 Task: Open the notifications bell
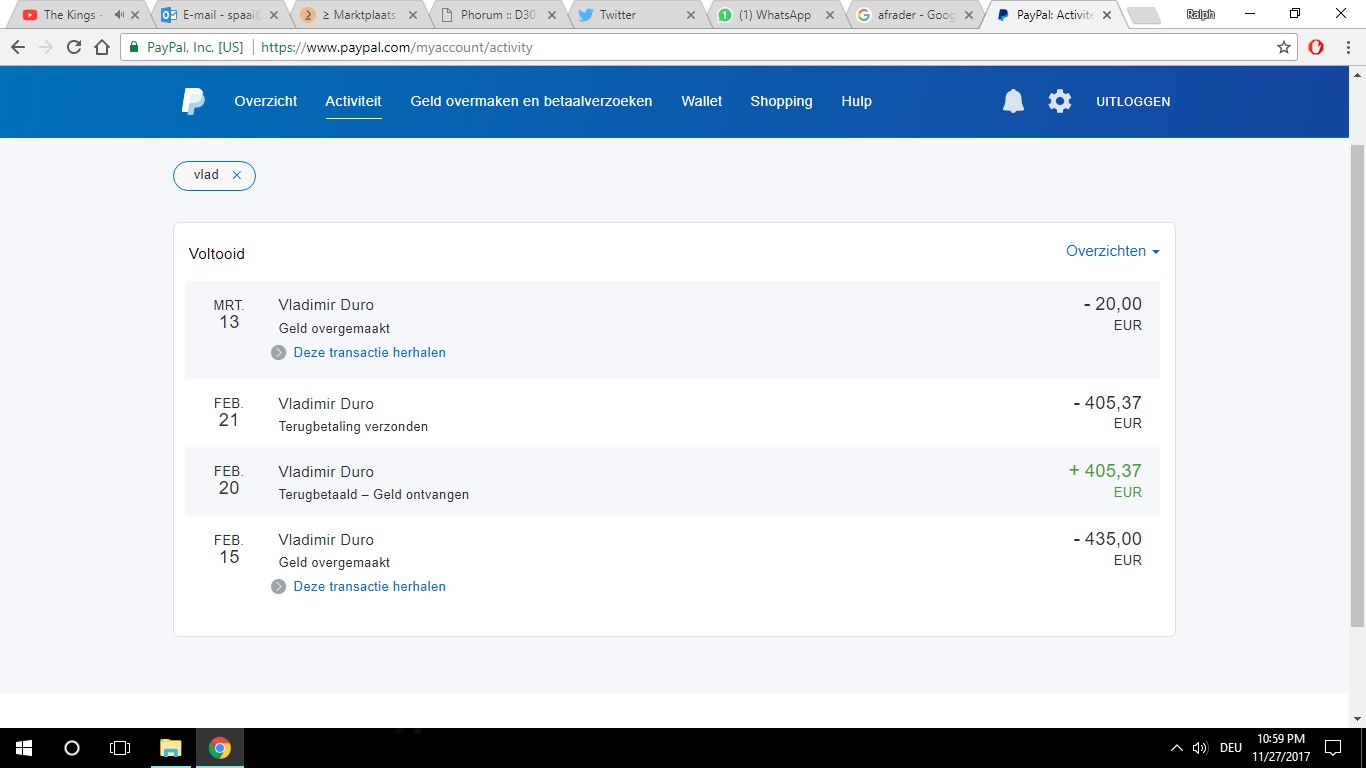pyautogui.click(x=1013, y=101)
